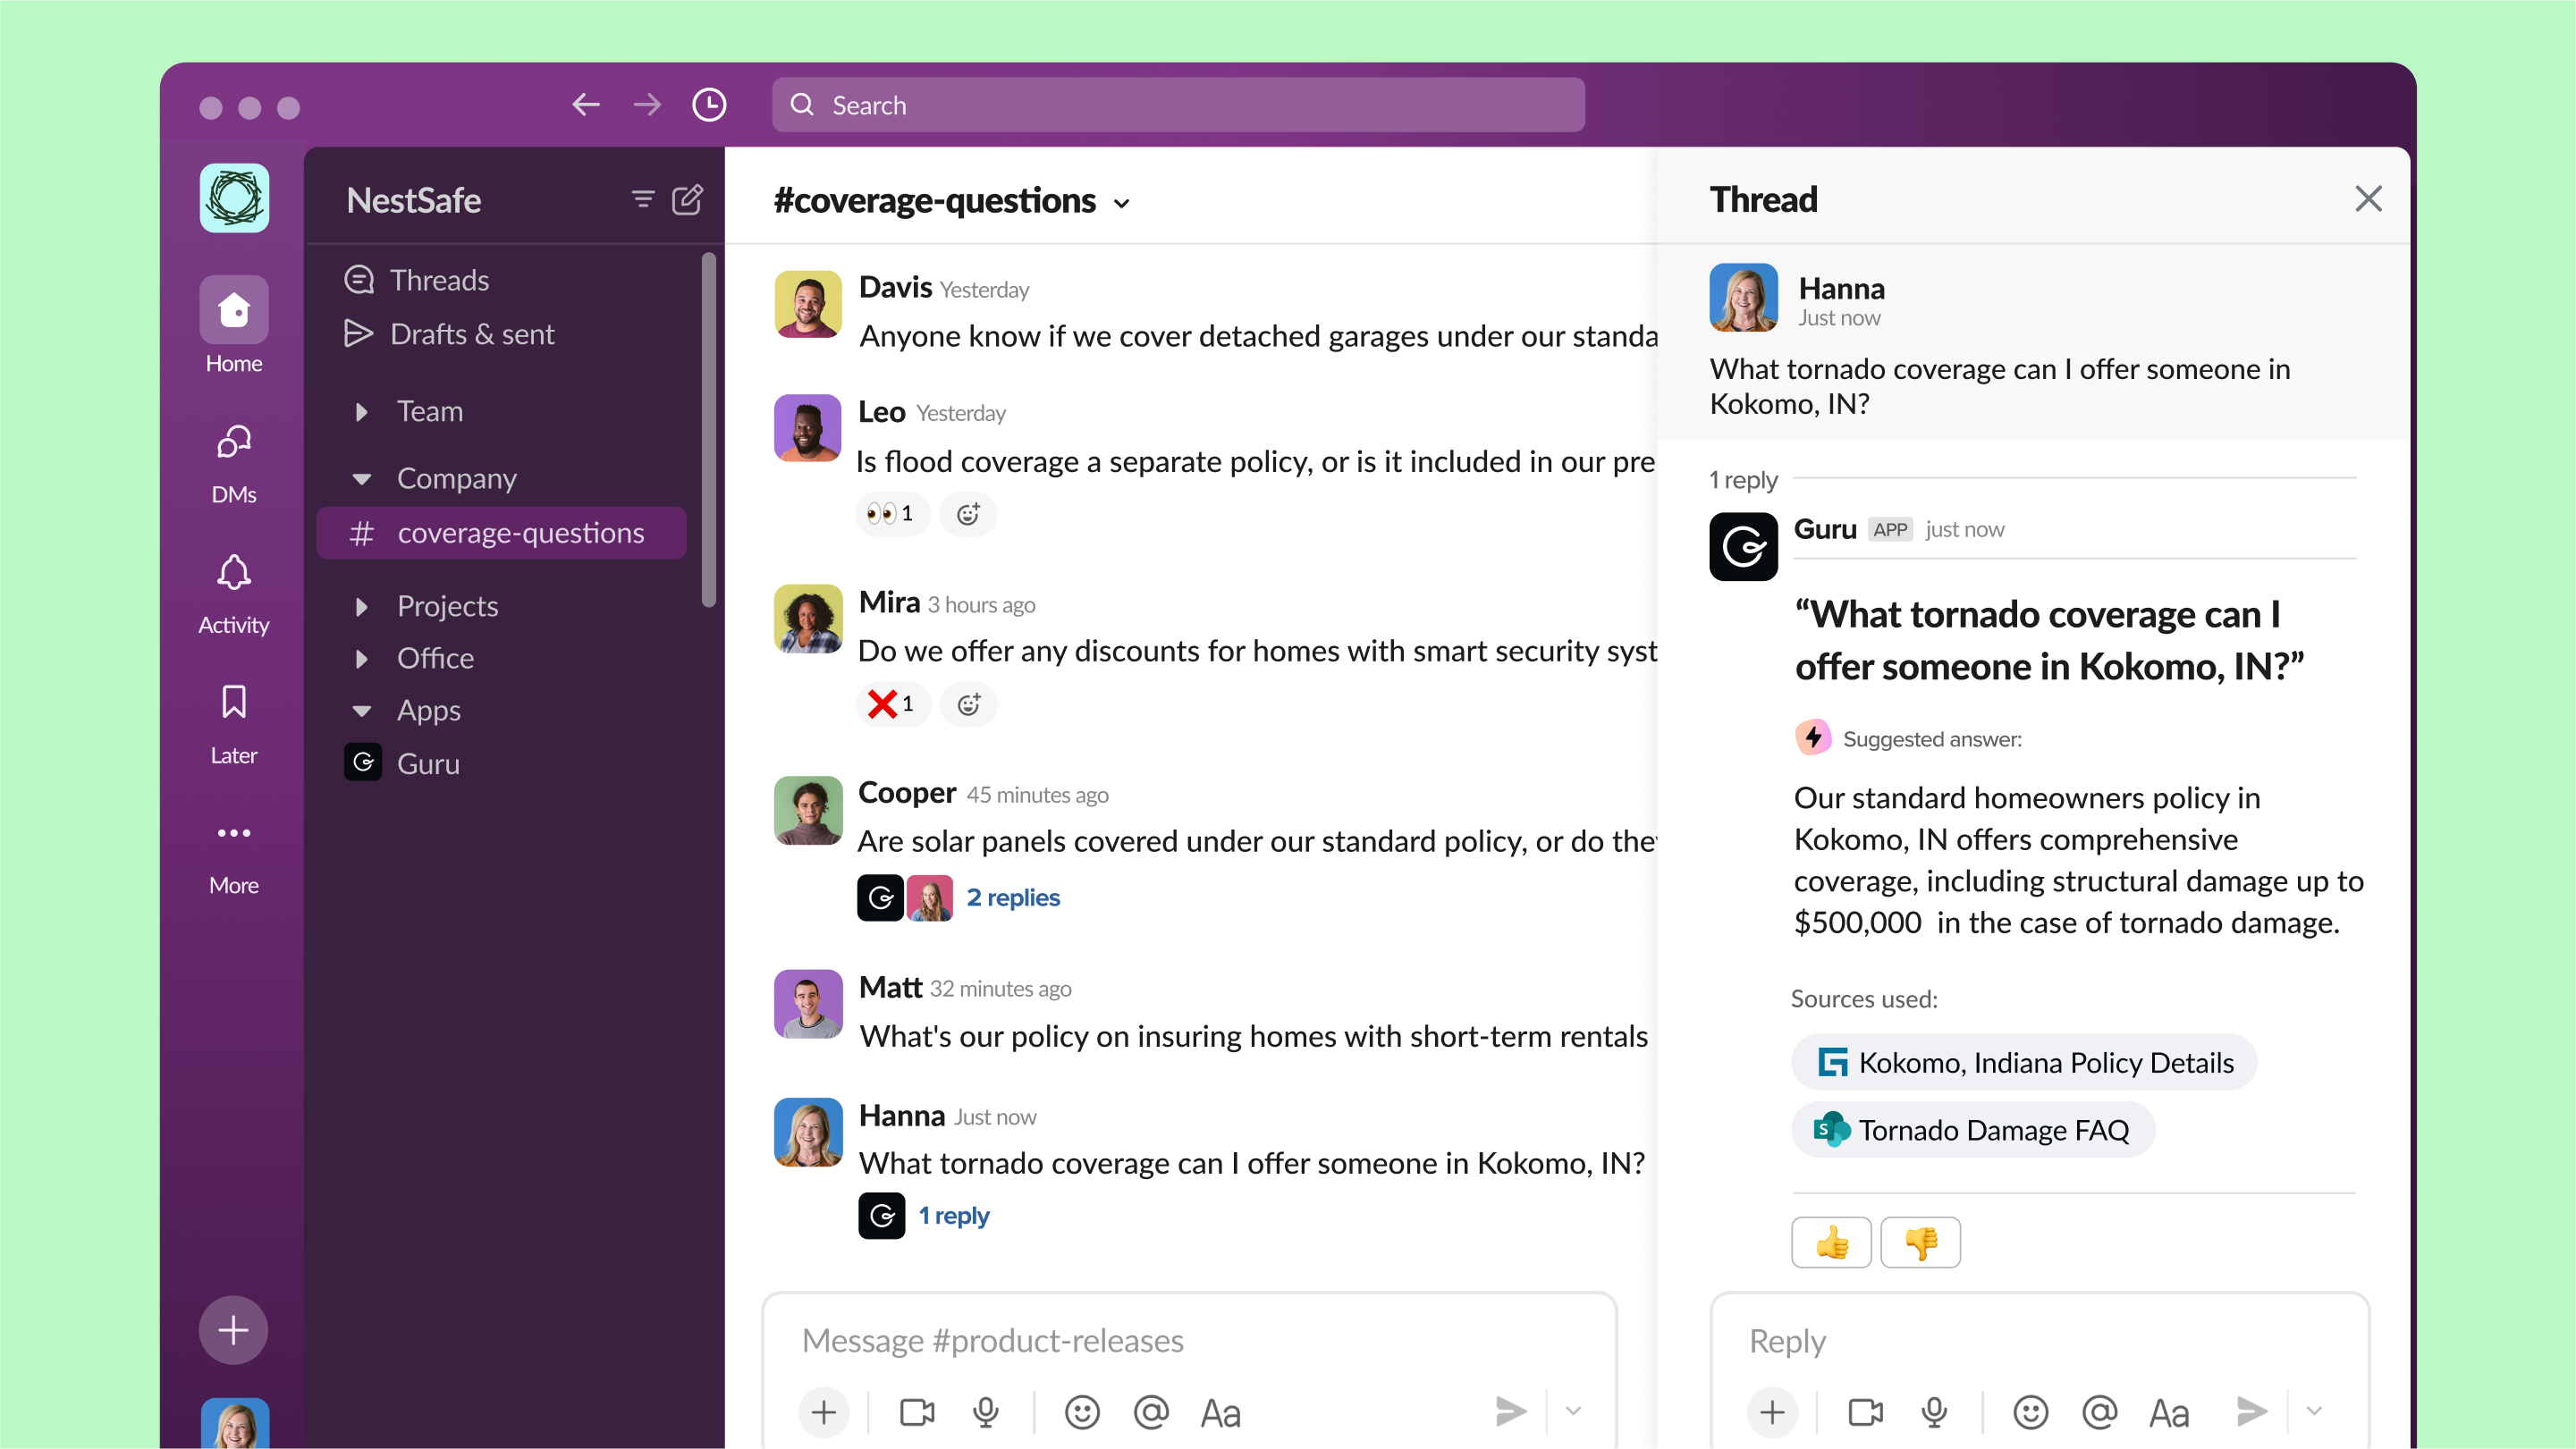Expand the Projects section
This screenshot has width=2576, height=1449.
coord(362,606)
